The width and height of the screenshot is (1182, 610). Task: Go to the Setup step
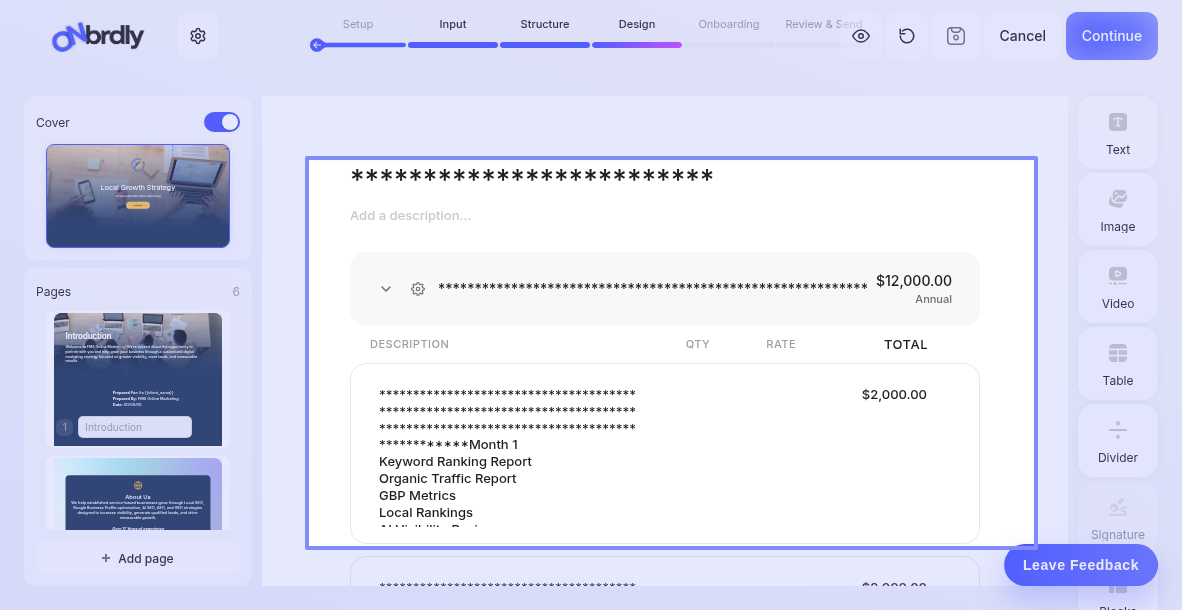click(x=358, y=24)
